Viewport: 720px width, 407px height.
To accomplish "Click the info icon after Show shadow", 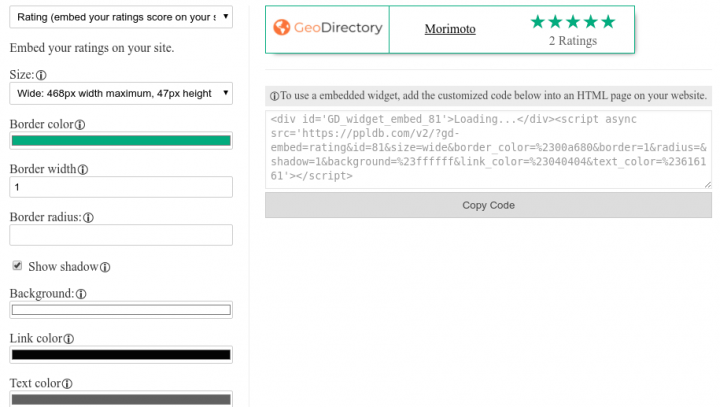I will pyautogui.click(x=105, y=267).
